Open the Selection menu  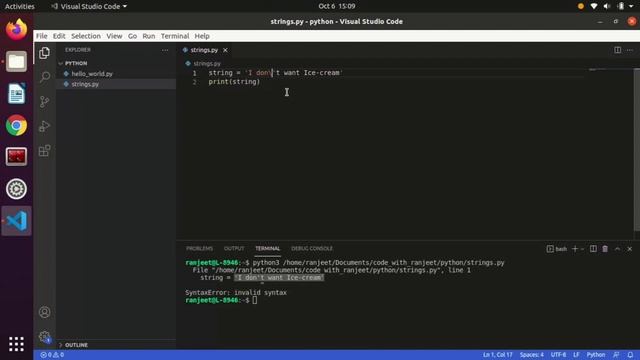pos(86,36)
